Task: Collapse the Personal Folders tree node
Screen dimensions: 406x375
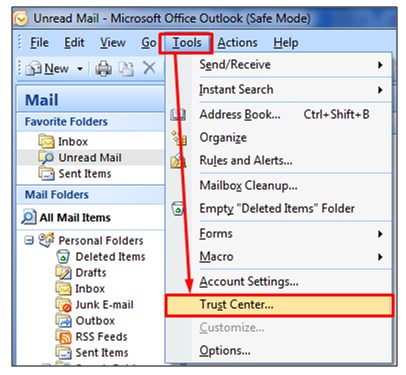Action: (x=29, y=240)
